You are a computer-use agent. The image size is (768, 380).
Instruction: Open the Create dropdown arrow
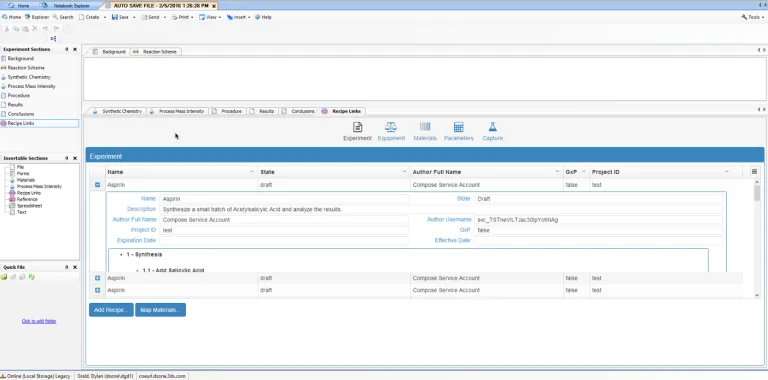(104, 17)
